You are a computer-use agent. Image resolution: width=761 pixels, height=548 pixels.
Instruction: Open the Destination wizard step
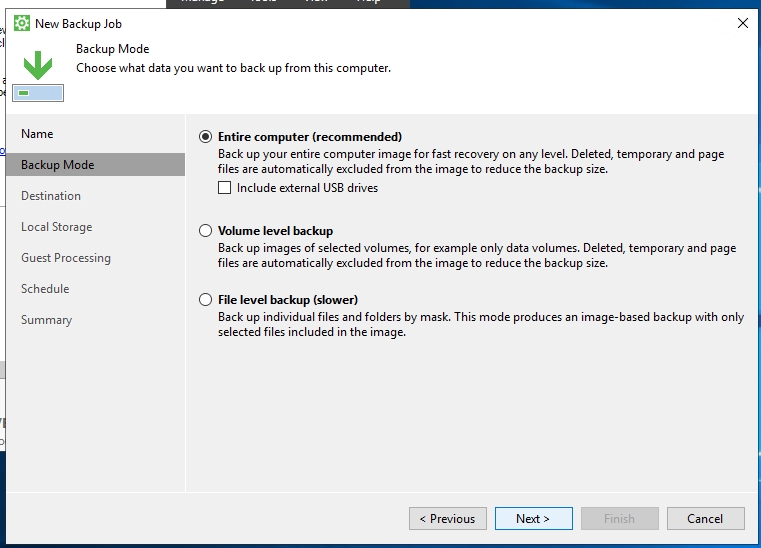point(51,196)
